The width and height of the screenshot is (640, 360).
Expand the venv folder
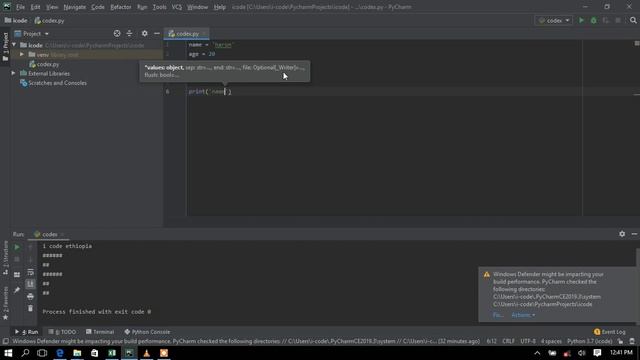(22, 54)
